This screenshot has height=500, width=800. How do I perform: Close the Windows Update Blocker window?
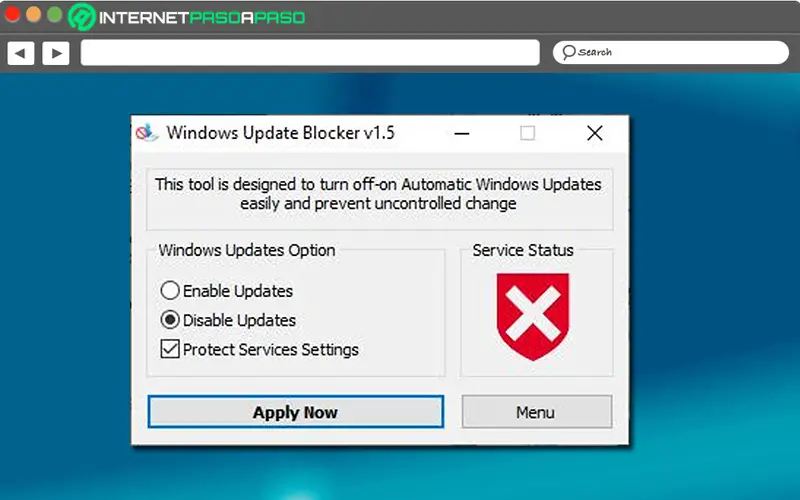click(x=594, y=133)
